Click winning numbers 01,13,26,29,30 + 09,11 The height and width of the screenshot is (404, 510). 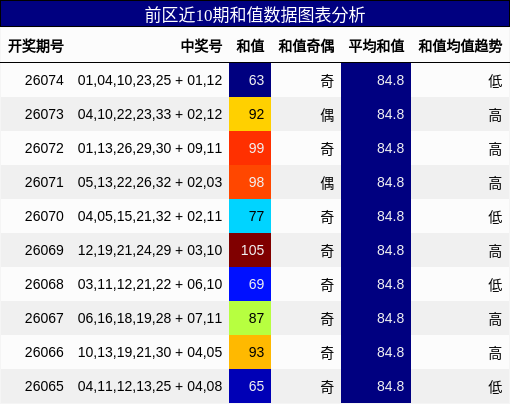pyautogui.click(x=150, y=148)
